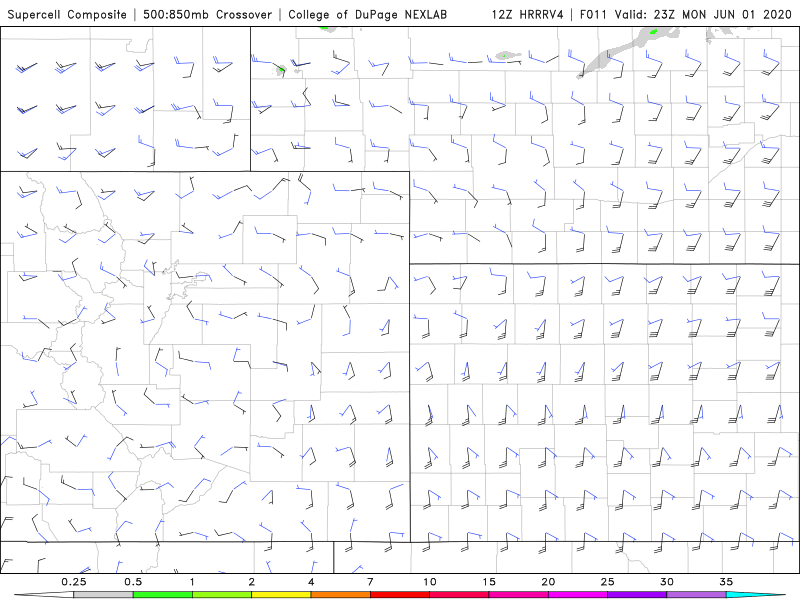
Task: Click the "Supercell Composite" title text
Action: pos(67,14)
